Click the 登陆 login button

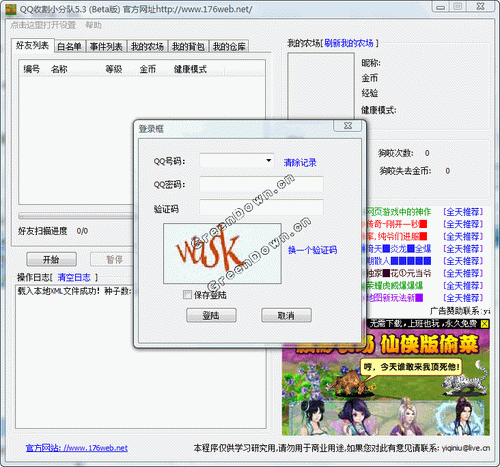[211, 315]
